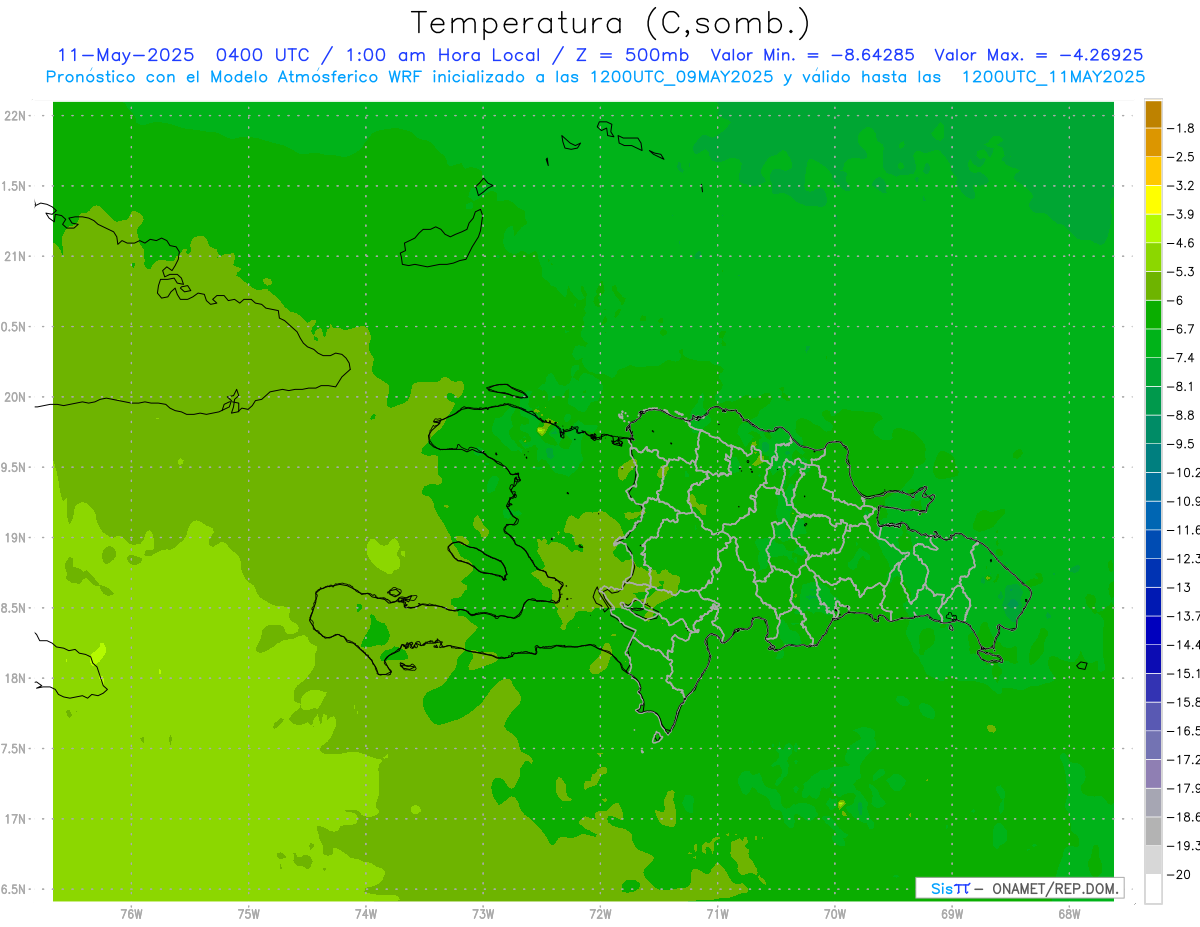Viewport: 1200px width, 927px height.
Task: Click the '75W' longitude axis label
Action: pos(249,913)
